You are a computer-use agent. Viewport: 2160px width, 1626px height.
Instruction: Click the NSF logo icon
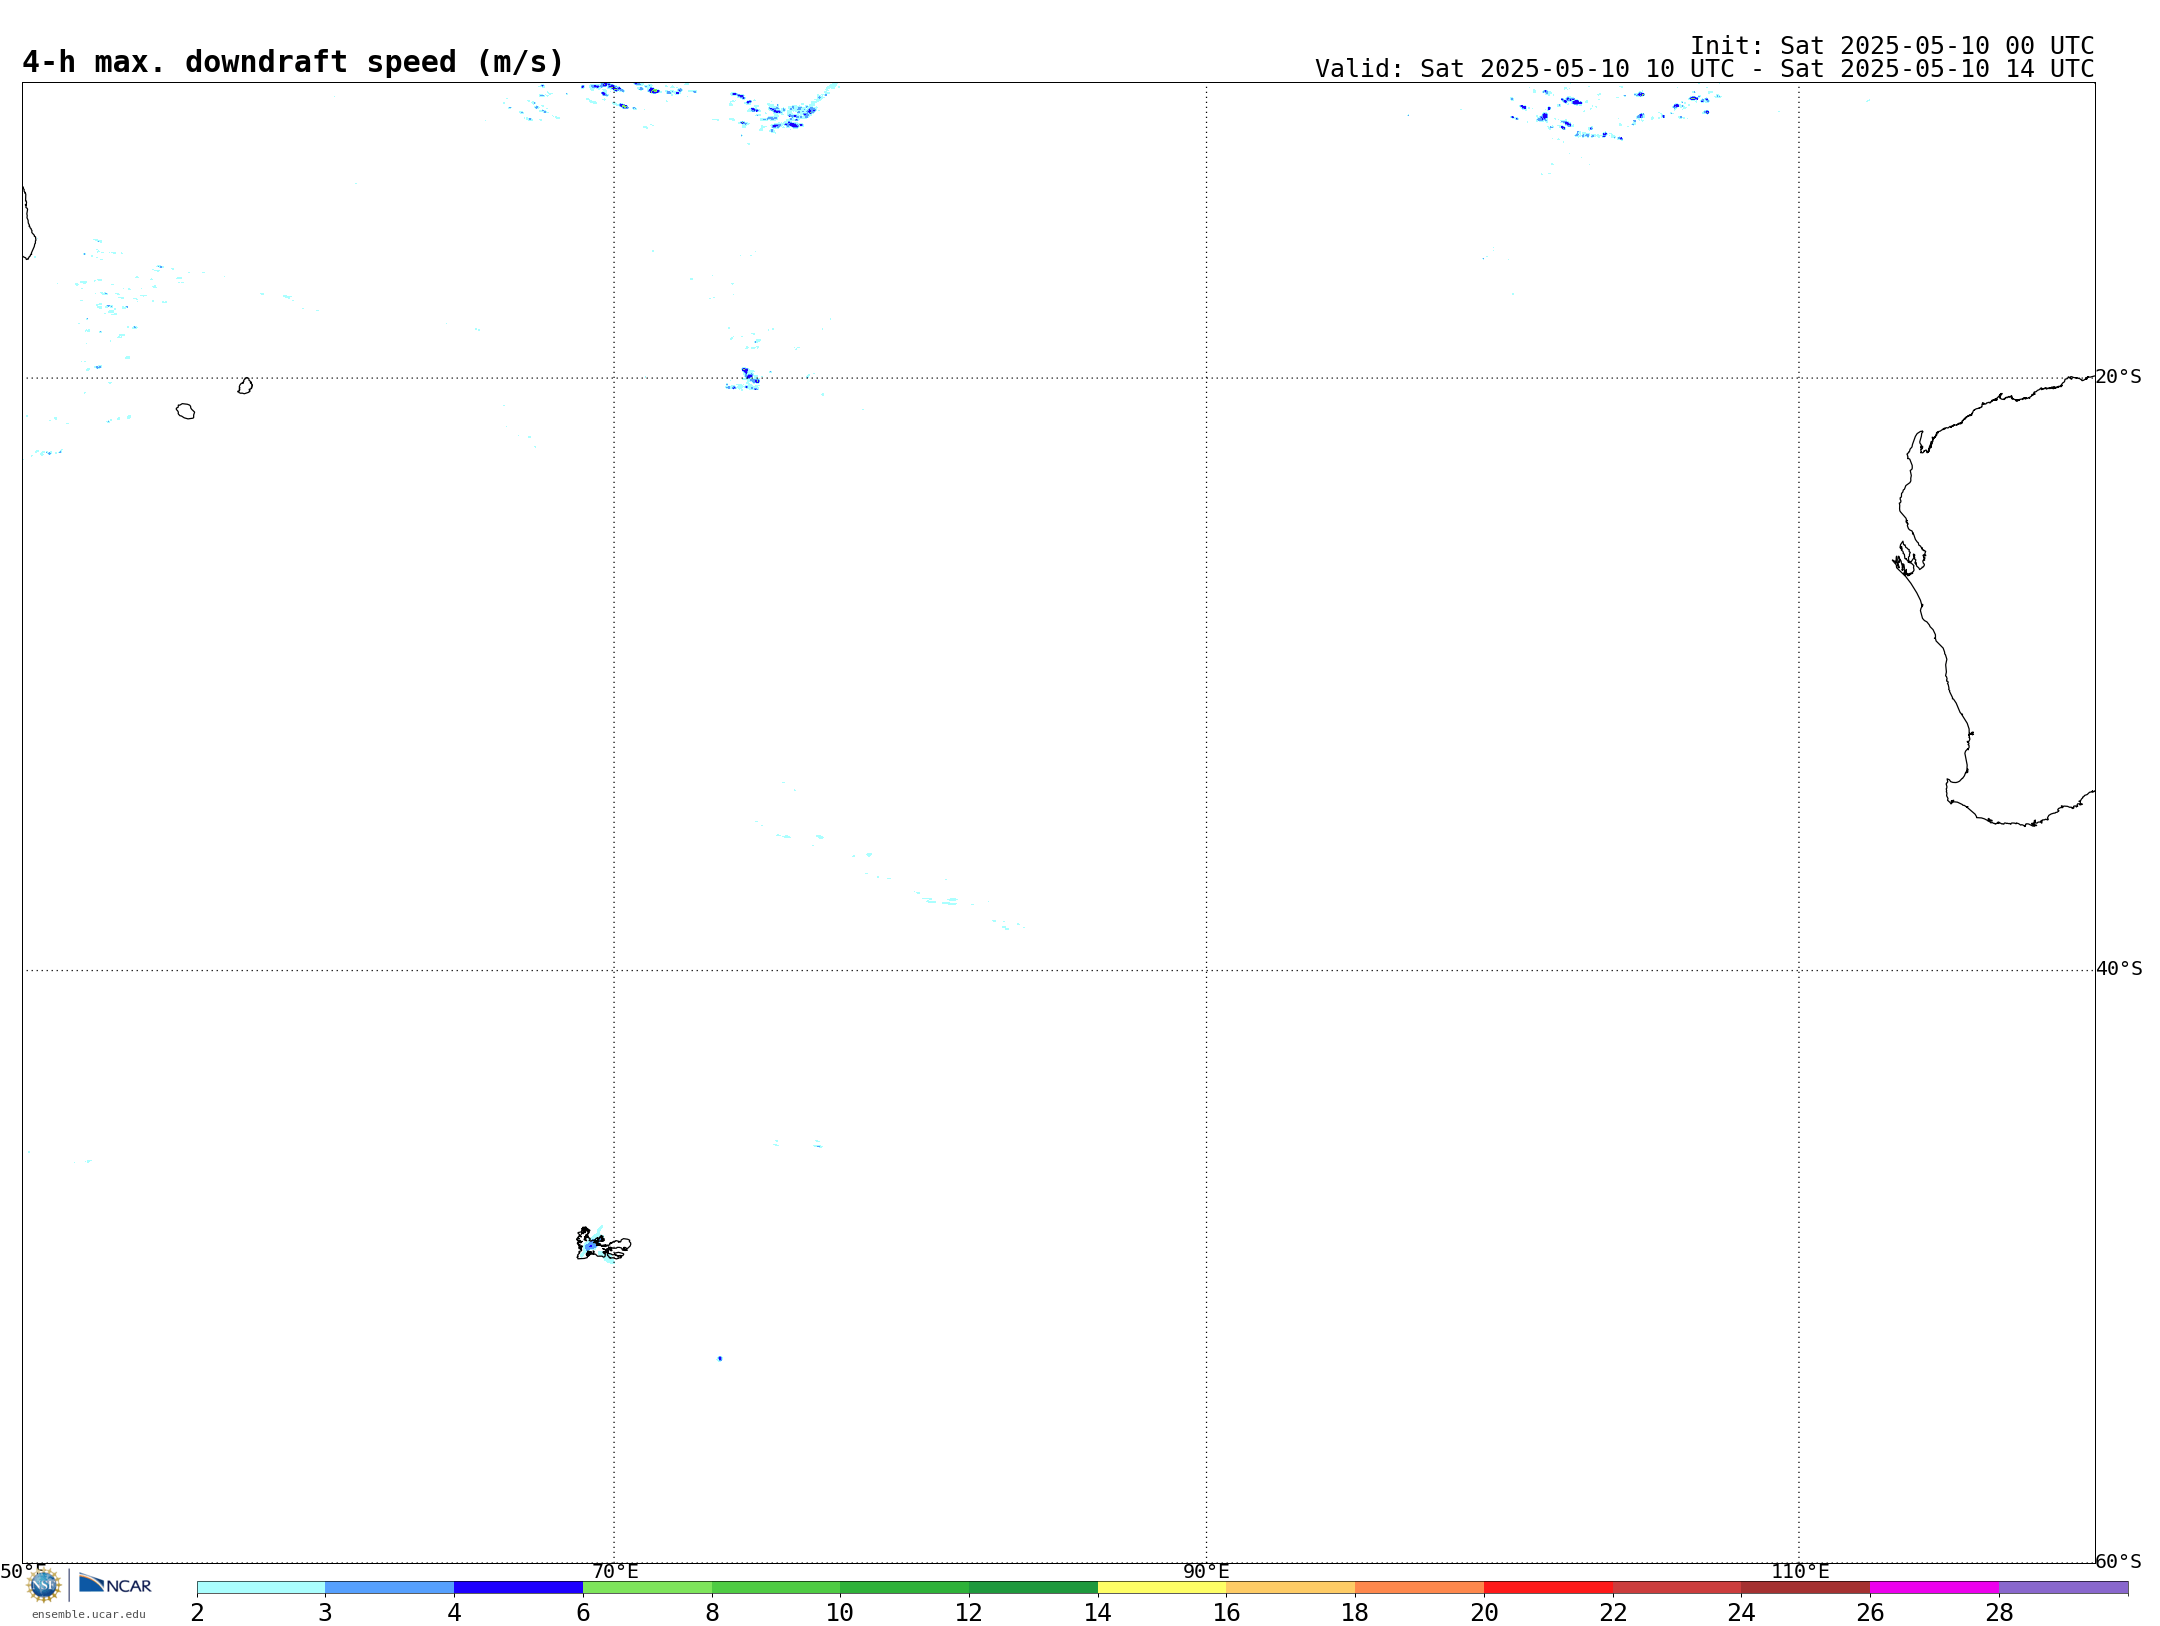pos(44,1585)
